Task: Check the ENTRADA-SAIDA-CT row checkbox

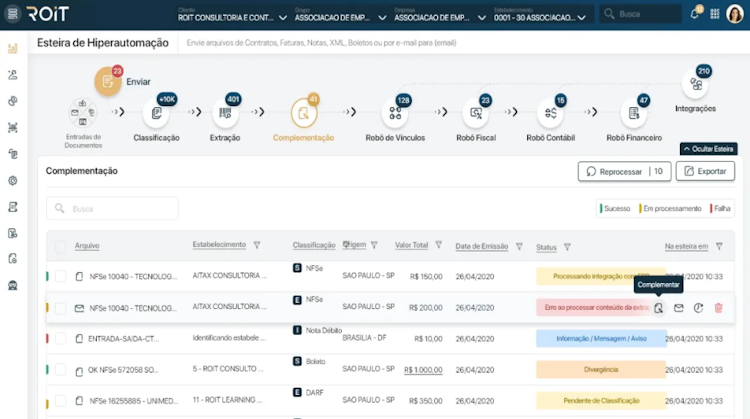Action: click(60, 339)
